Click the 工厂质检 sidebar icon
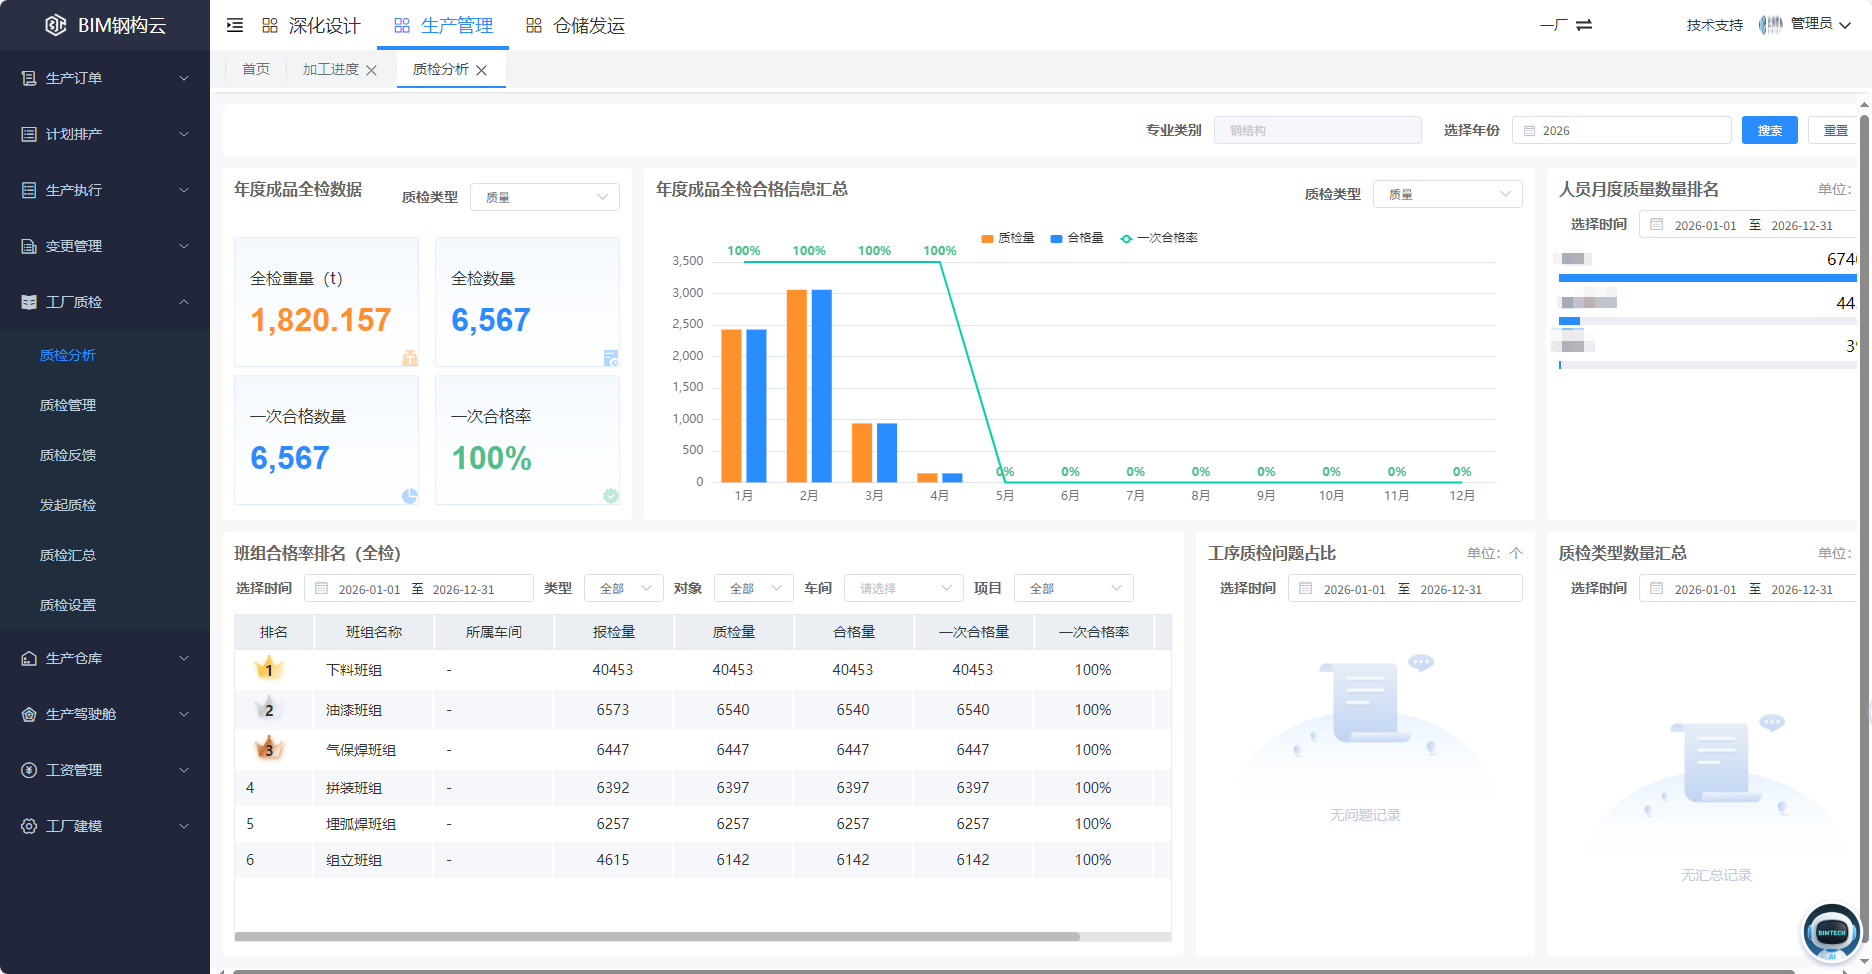 point(29,302)
